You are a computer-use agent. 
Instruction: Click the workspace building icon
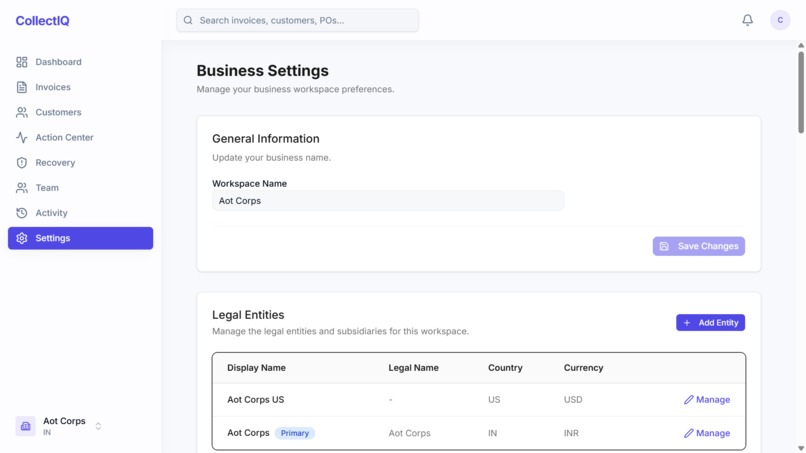pos(25,426)
